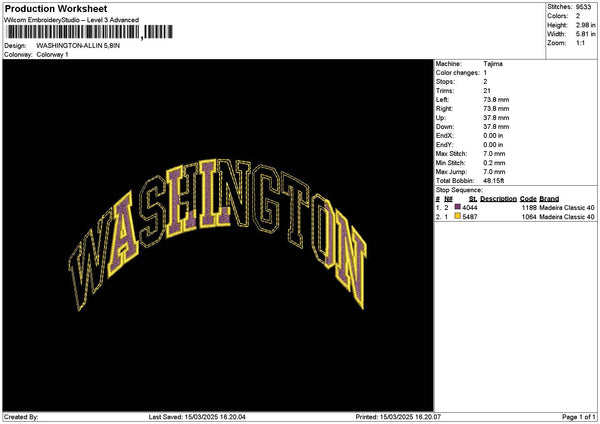Click the Stitches count 9533

click(583, 7)
